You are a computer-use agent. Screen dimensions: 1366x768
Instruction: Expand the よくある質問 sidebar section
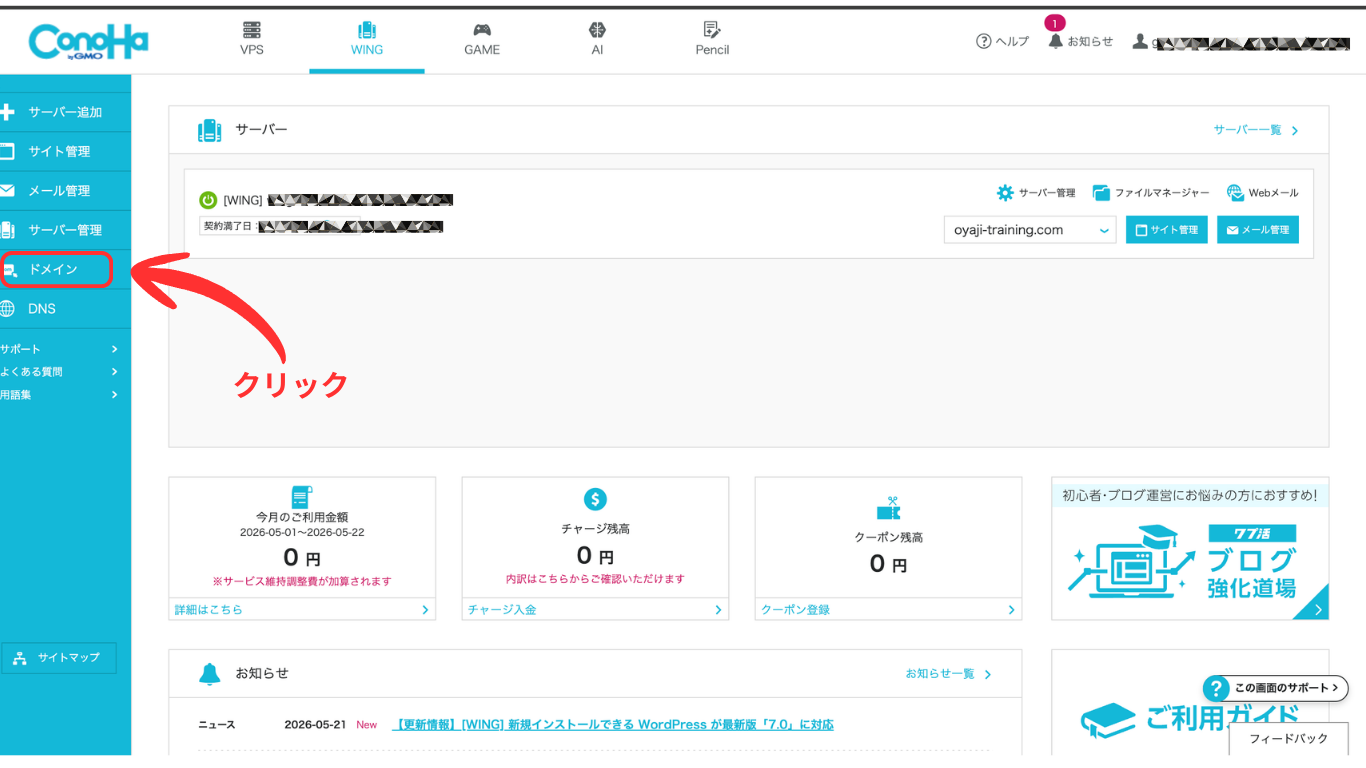60,372
